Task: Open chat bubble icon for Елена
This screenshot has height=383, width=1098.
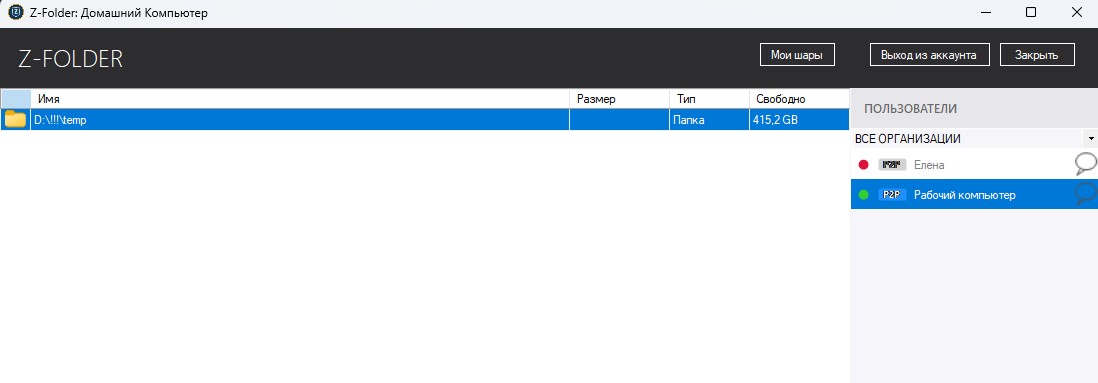Action: click(x=1085, y=165)
